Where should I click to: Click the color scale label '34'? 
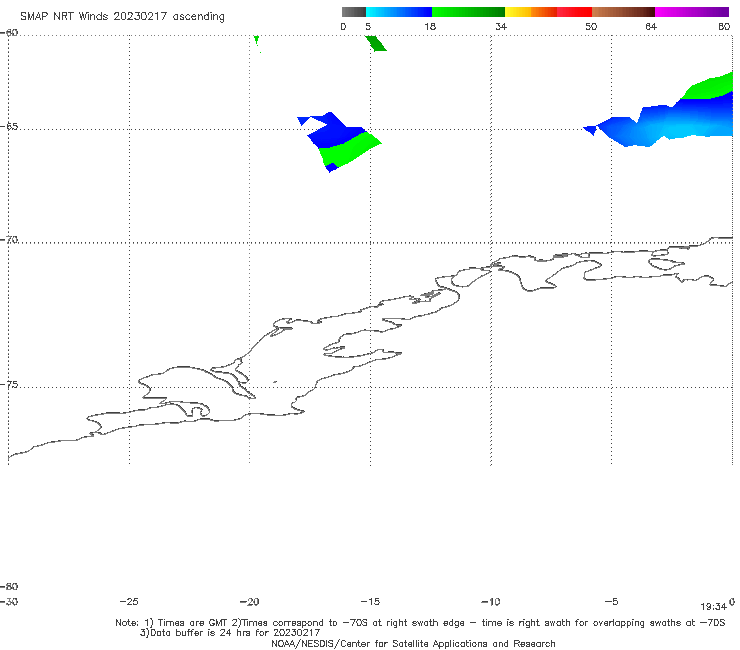[x=501, y=26]
